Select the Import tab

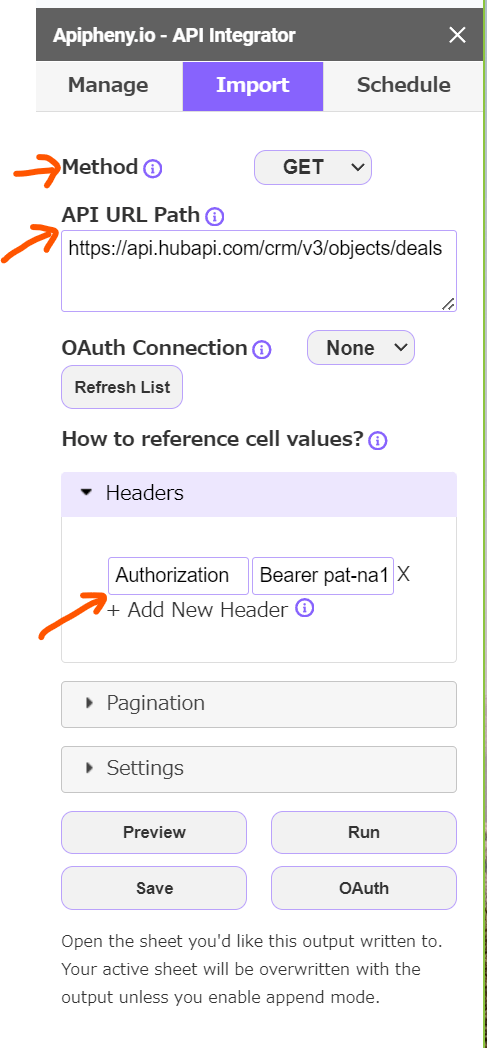253,86
